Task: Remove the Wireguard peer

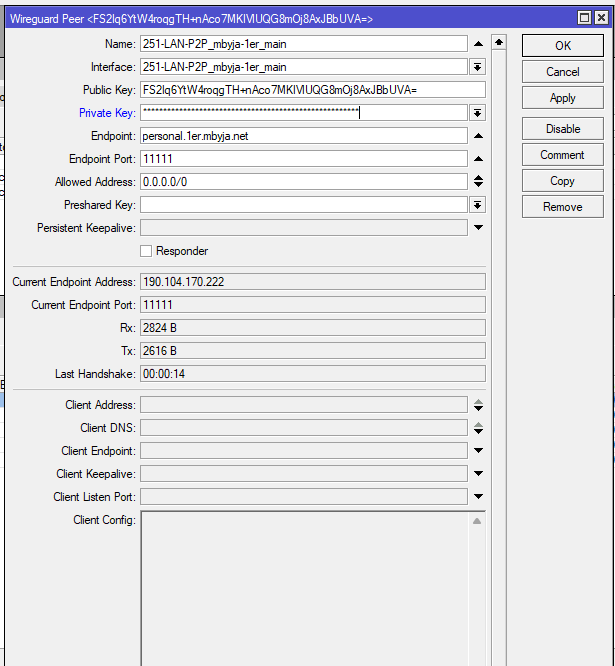Action: (562, 207)
